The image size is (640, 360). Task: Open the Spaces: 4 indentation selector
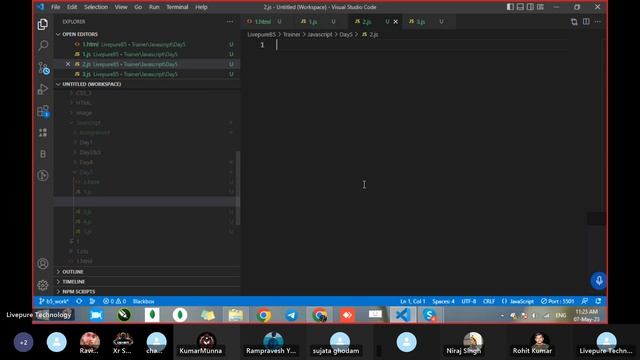point(443,301)
